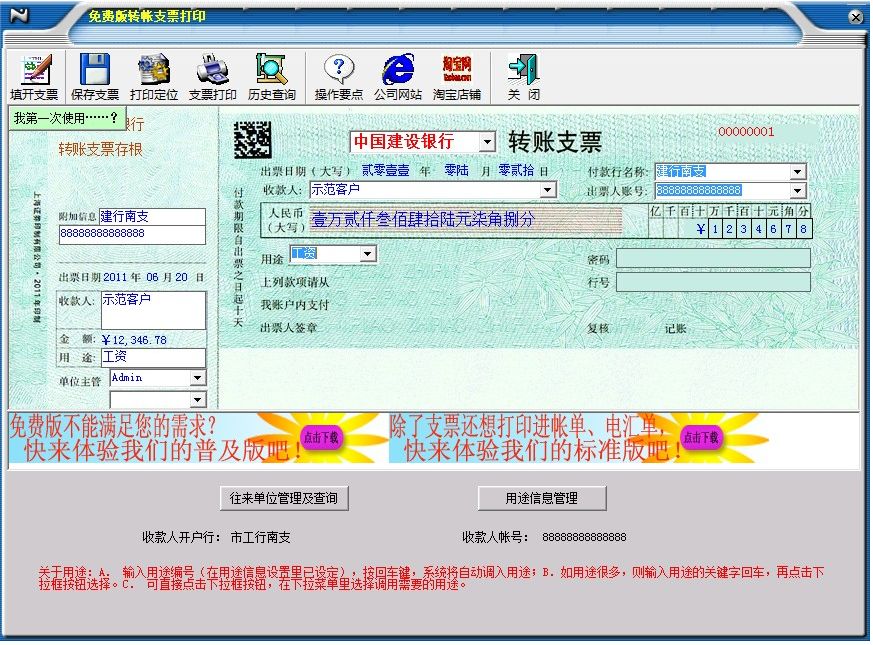Expand the 付款行名称 dropdown arrow
This screenshot has width=873, height=645.
(x=798, y=172)
